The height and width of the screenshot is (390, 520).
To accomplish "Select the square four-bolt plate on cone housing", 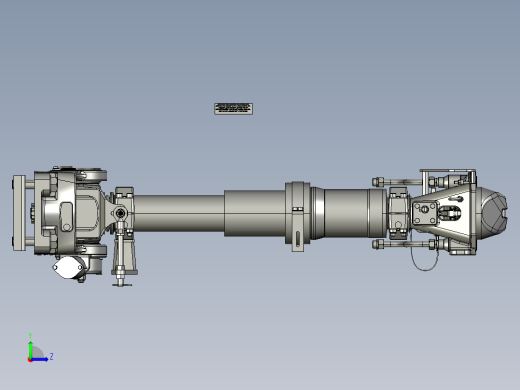I will [x=425, y=213].
